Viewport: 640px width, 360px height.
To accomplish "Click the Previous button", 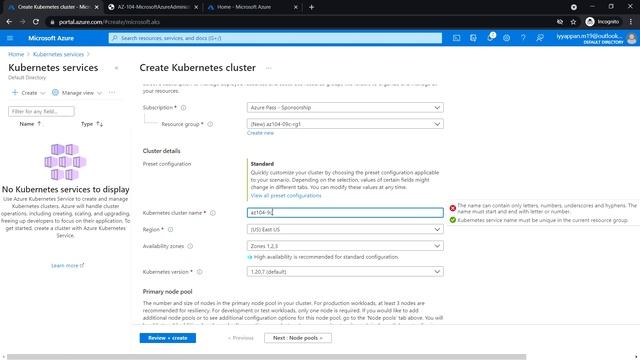I will (241, 338).
